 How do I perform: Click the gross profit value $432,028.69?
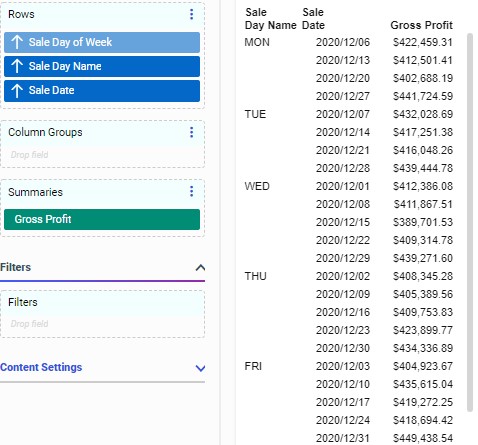point(423,114)
